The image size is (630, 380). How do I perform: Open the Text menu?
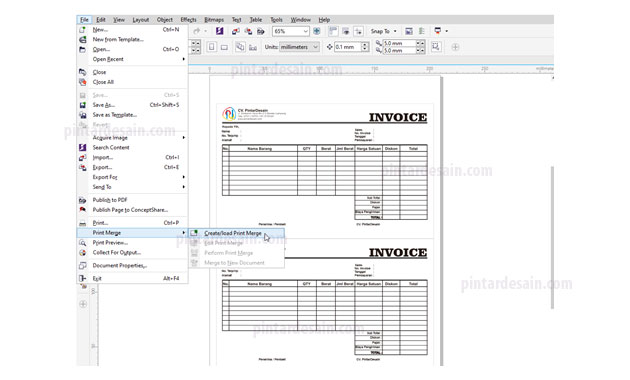coord(236,20)
